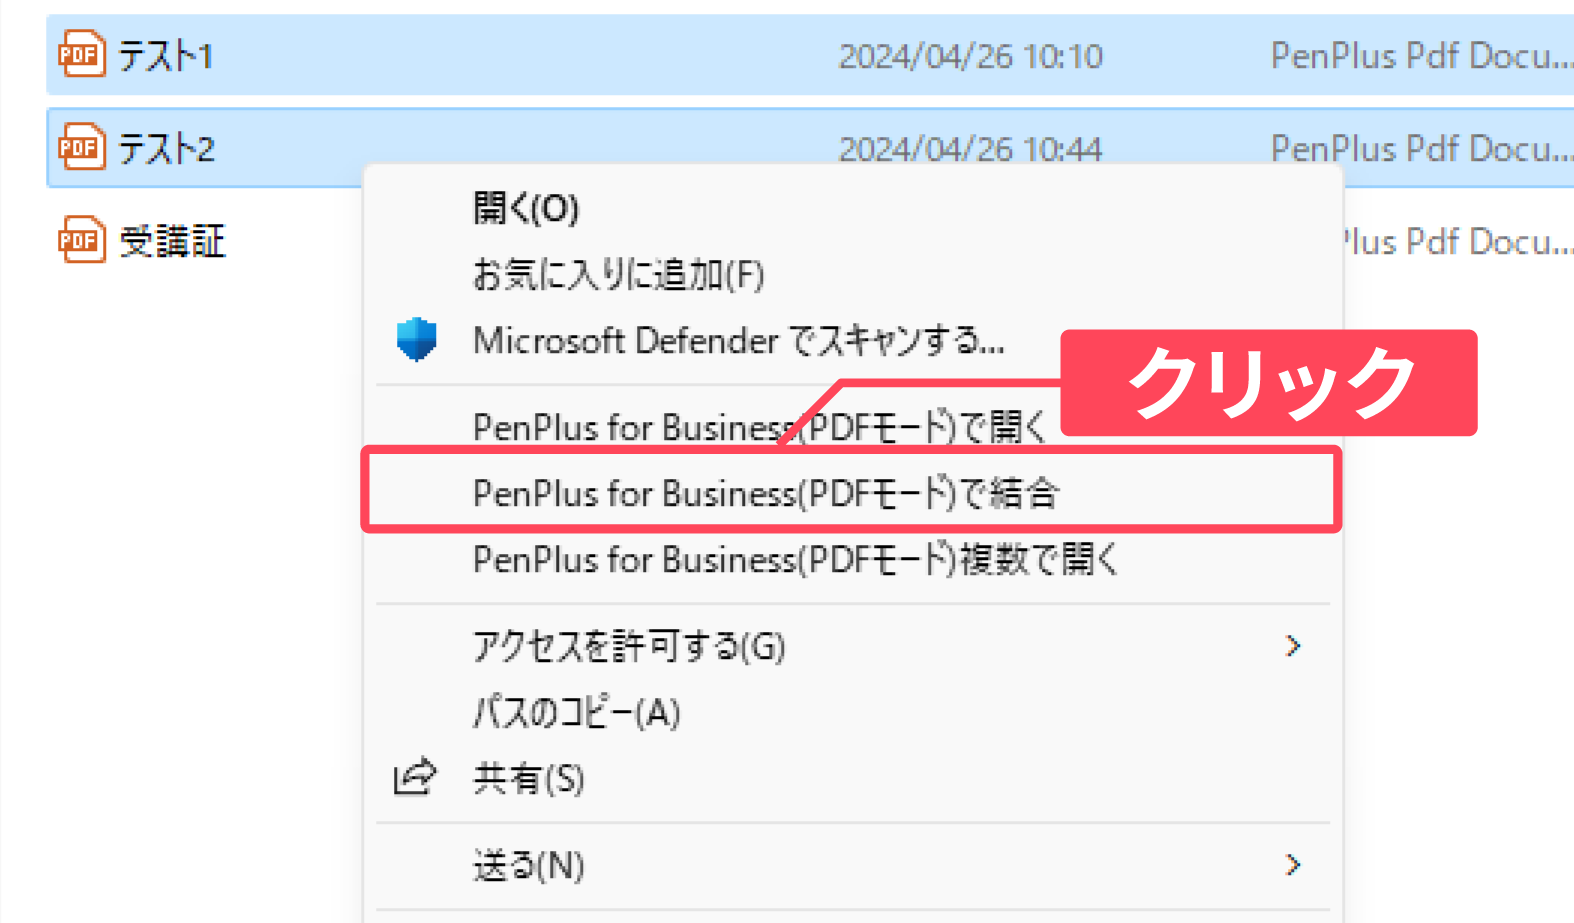Select the file name 受講証
The width and height of the screenshot is (1574, 923).
click(172, 241)
